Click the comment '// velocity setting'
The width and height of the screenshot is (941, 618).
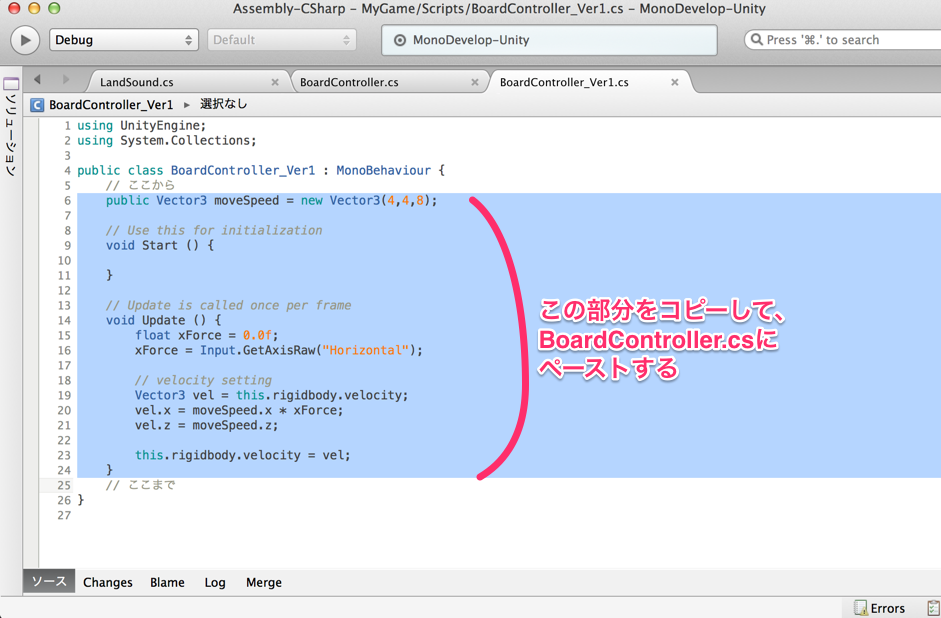pyautogui.click(x=203, y=380)
